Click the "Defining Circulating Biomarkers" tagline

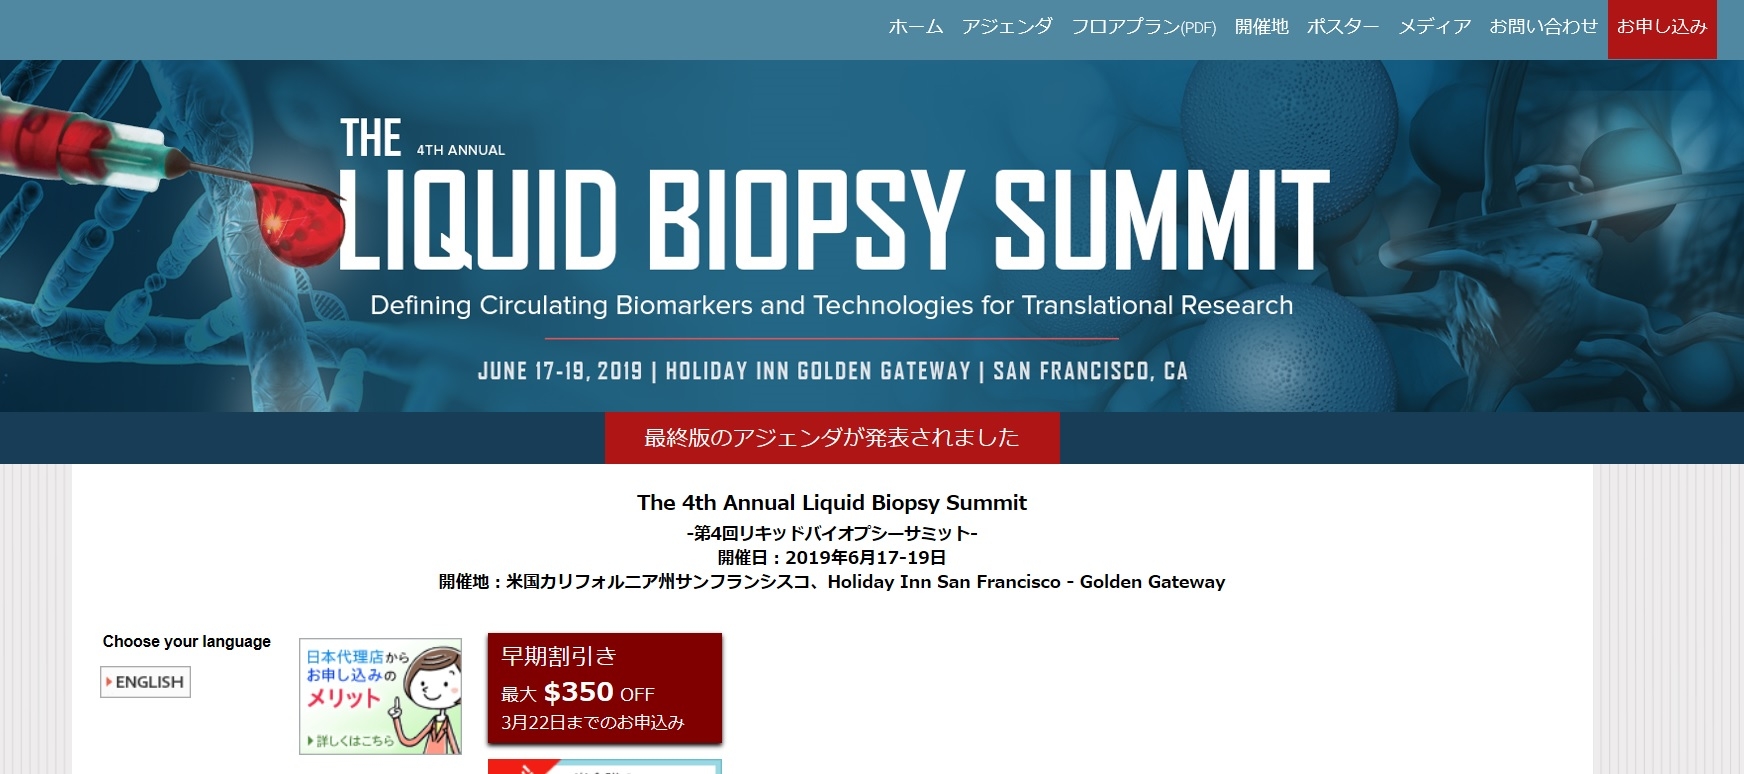[x=831, y=306]
